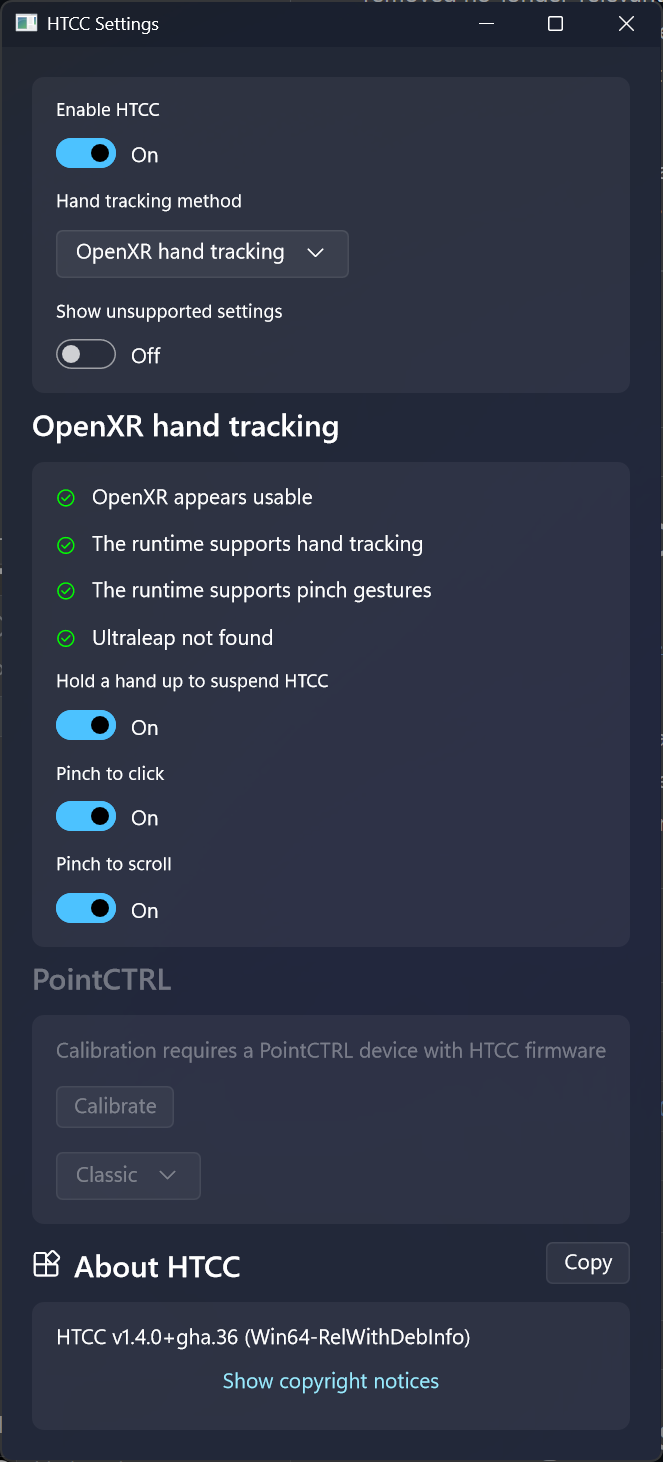Minimize the HTCC Settings window
Screen dimensions: 663x1462
coord(486,23)
